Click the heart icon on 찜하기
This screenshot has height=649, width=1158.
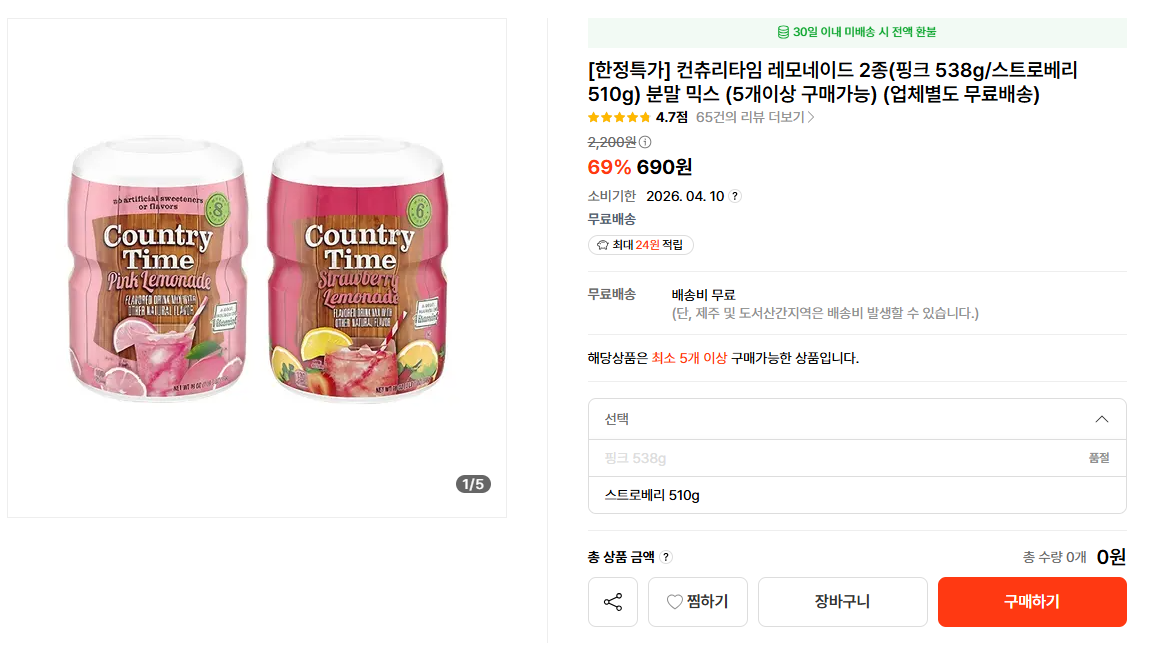(675, 602)
